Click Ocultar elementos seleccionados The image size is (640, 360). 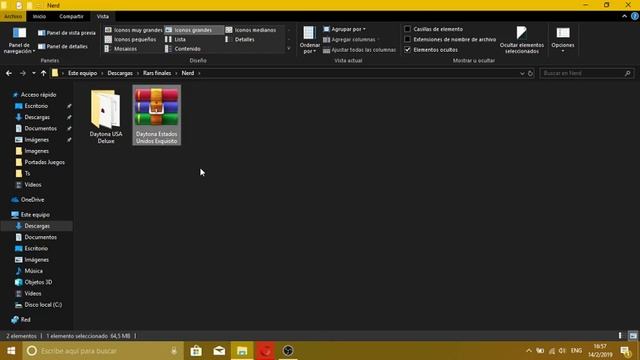(x=522, y=40)
